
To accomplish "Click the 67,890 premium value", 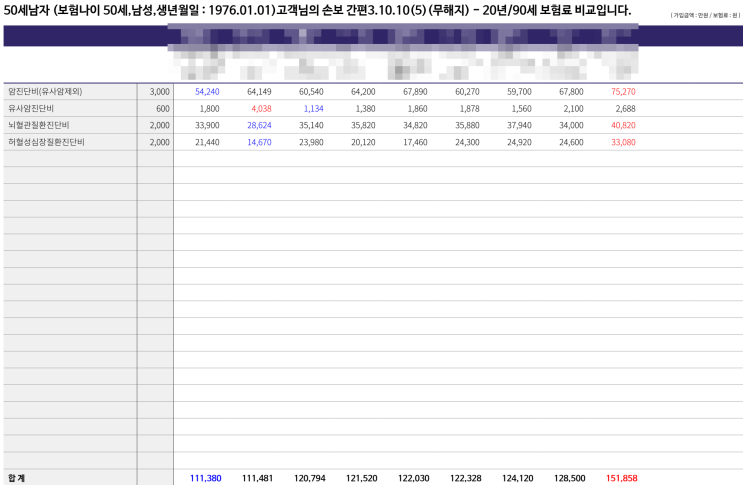I will (x=415, y=92).
